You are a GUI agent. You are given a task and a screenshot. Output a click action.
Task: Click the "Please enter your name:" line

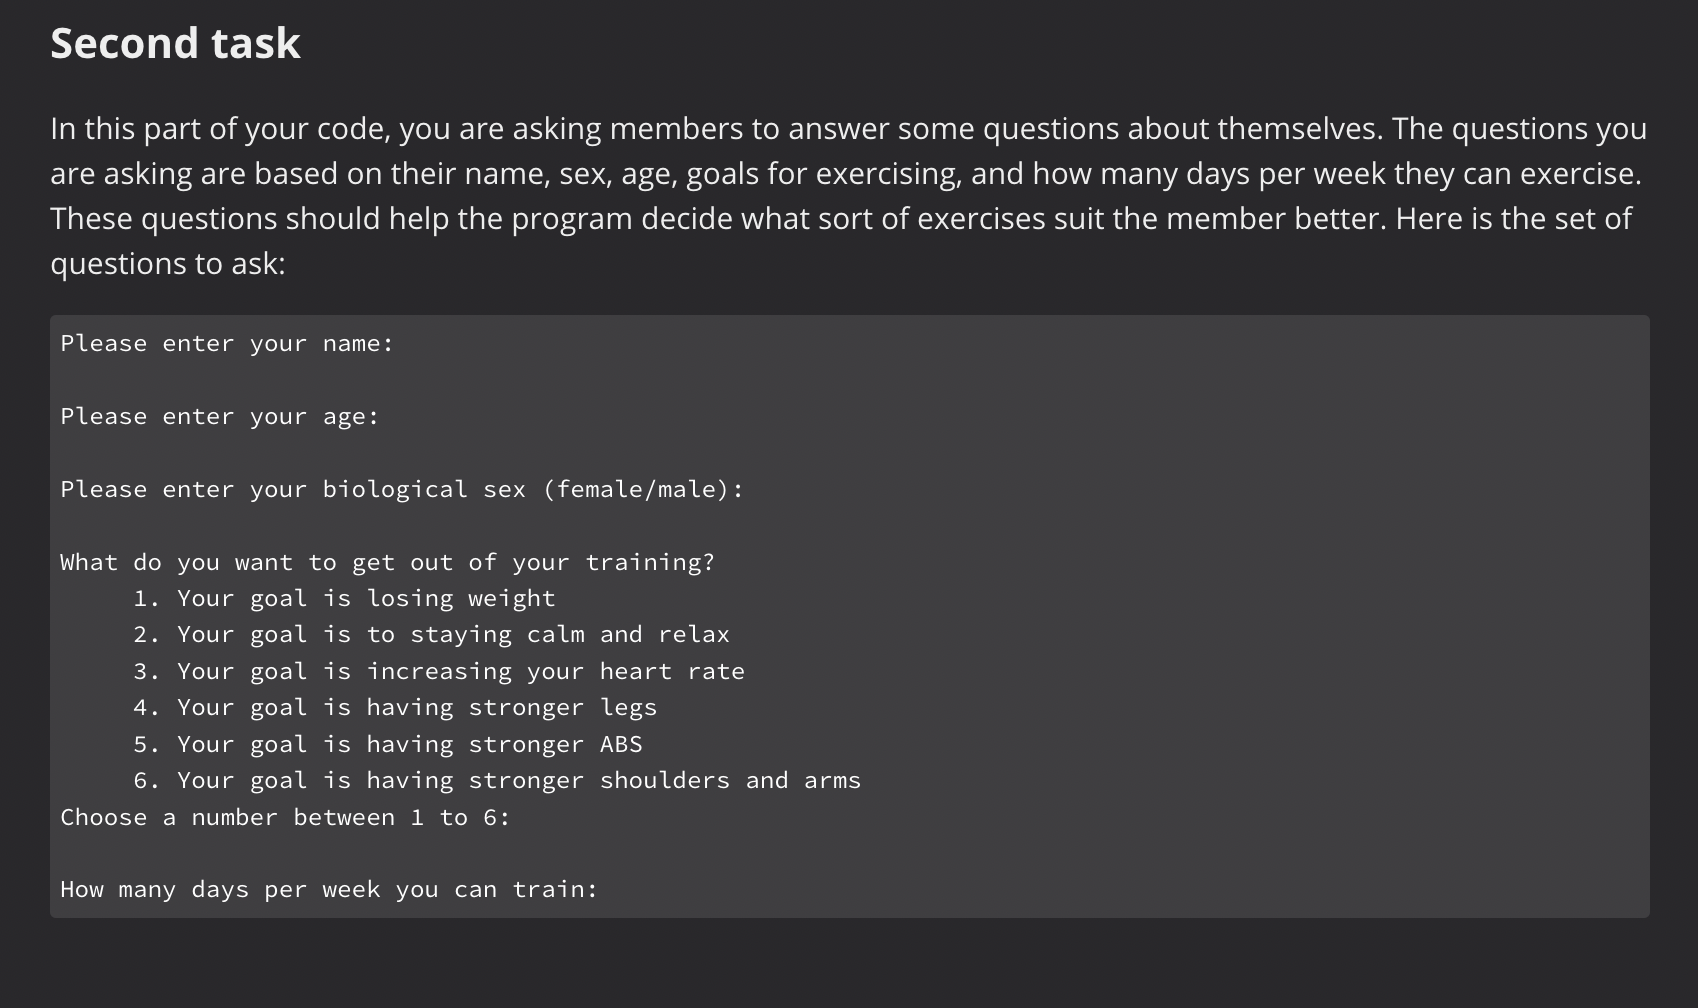tap(227, 344)
